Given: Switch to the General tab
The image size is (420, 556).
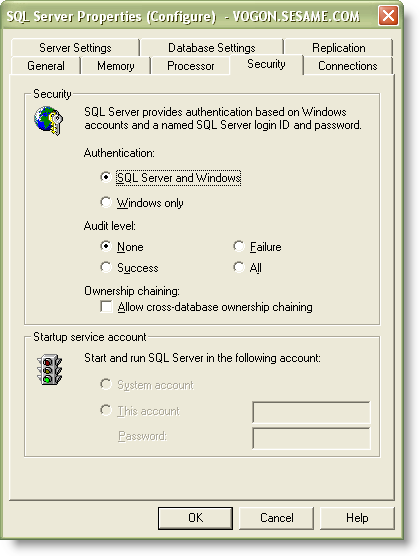Looking at the screenshot, I should (x=46, y=66).
